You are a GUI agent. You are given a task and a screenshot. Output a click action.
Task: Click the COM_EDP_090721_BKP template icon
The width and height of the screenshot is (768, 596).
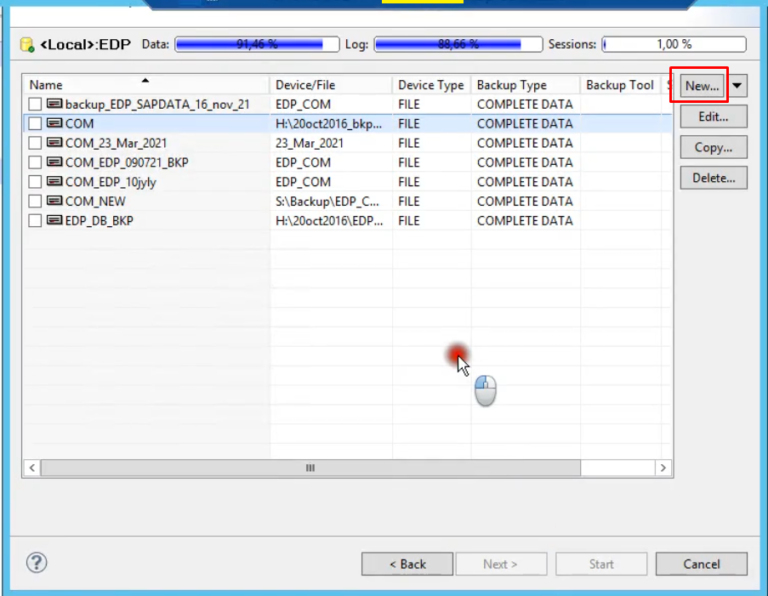[54, 162]
